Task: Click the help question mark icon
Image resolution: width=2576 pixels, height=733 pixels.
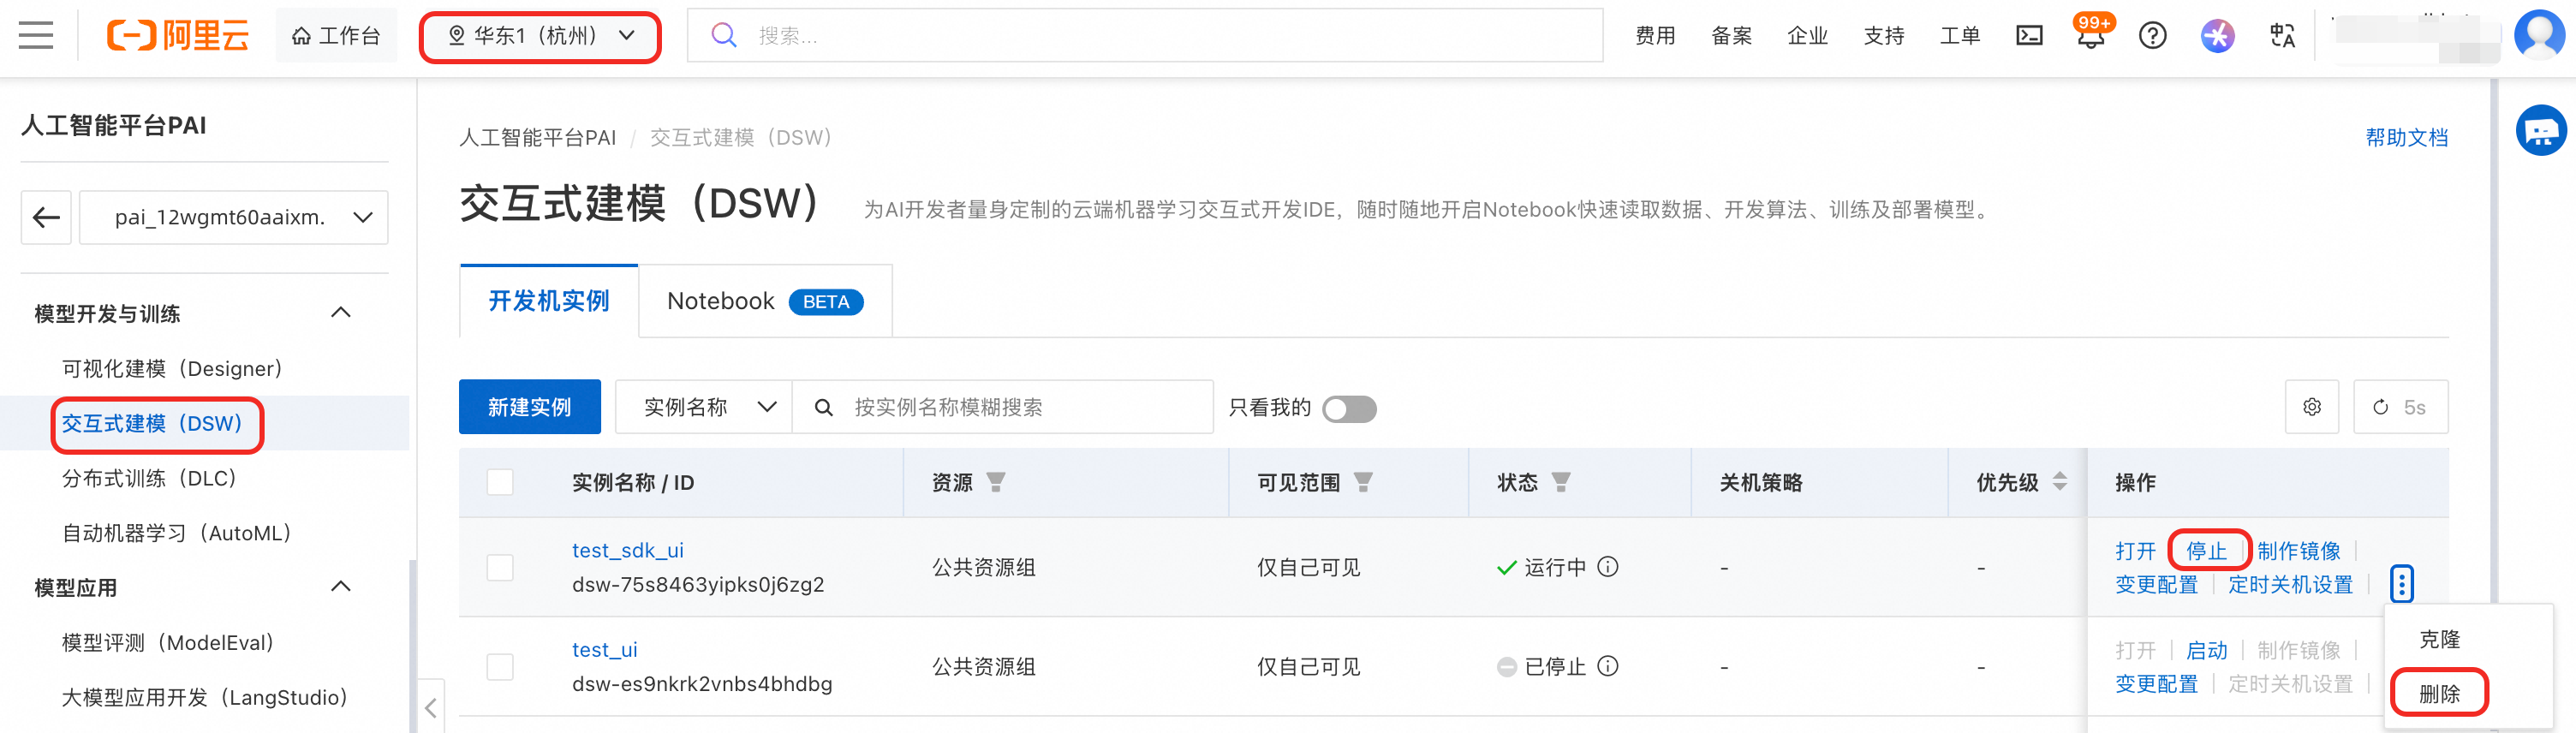Action: click(2152, 36)
